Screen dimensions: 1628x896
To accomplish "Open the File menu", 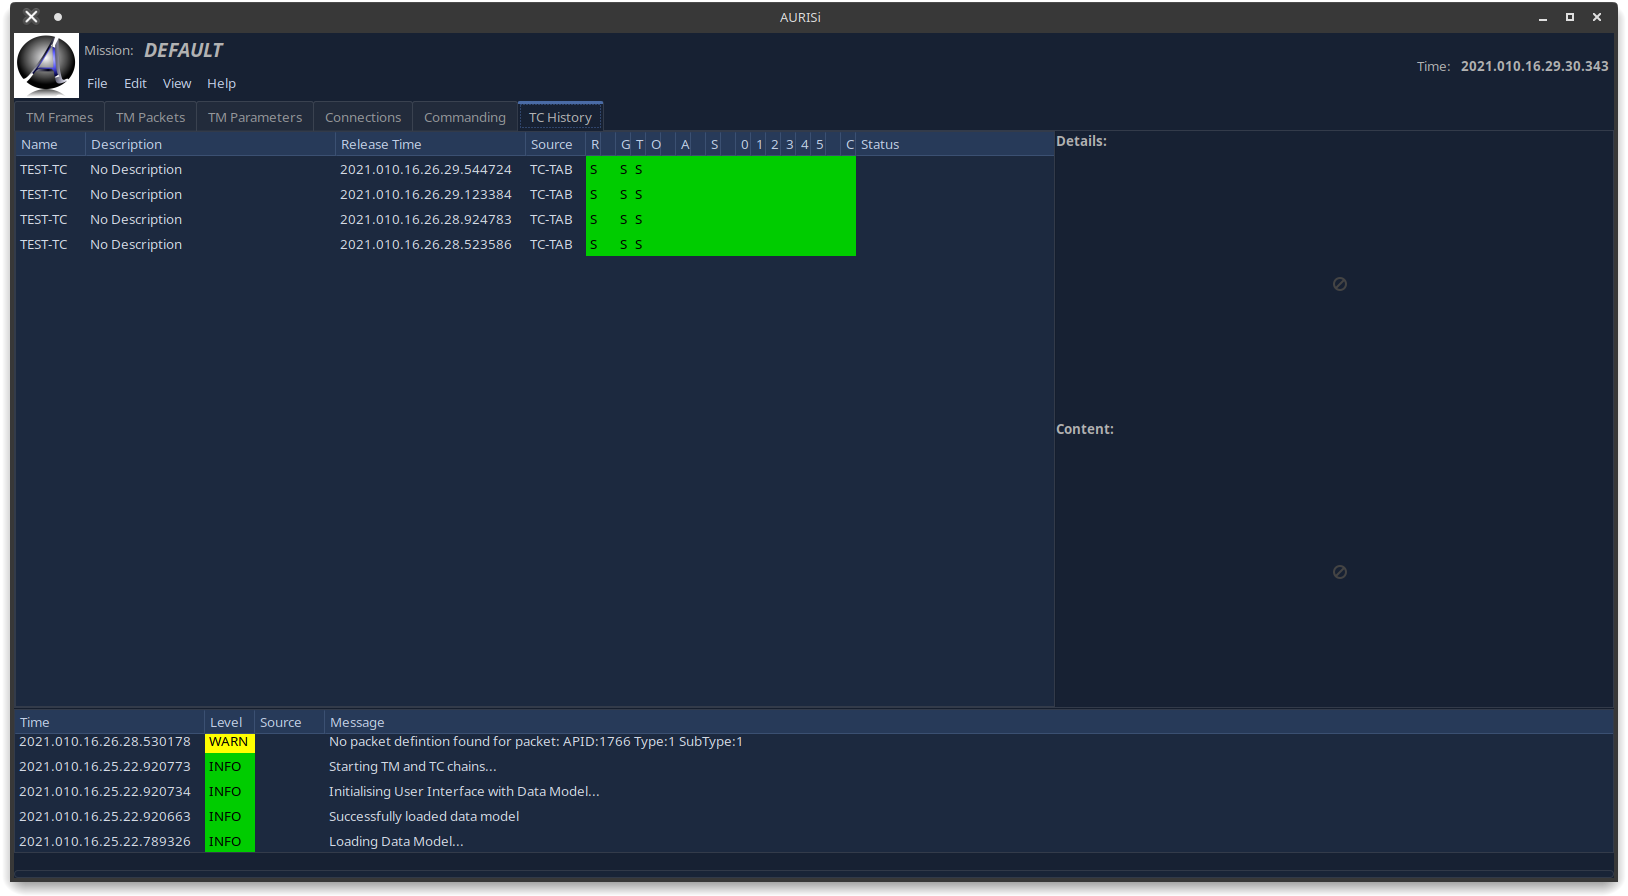I will pyautogui.click(x=97, y=84).
